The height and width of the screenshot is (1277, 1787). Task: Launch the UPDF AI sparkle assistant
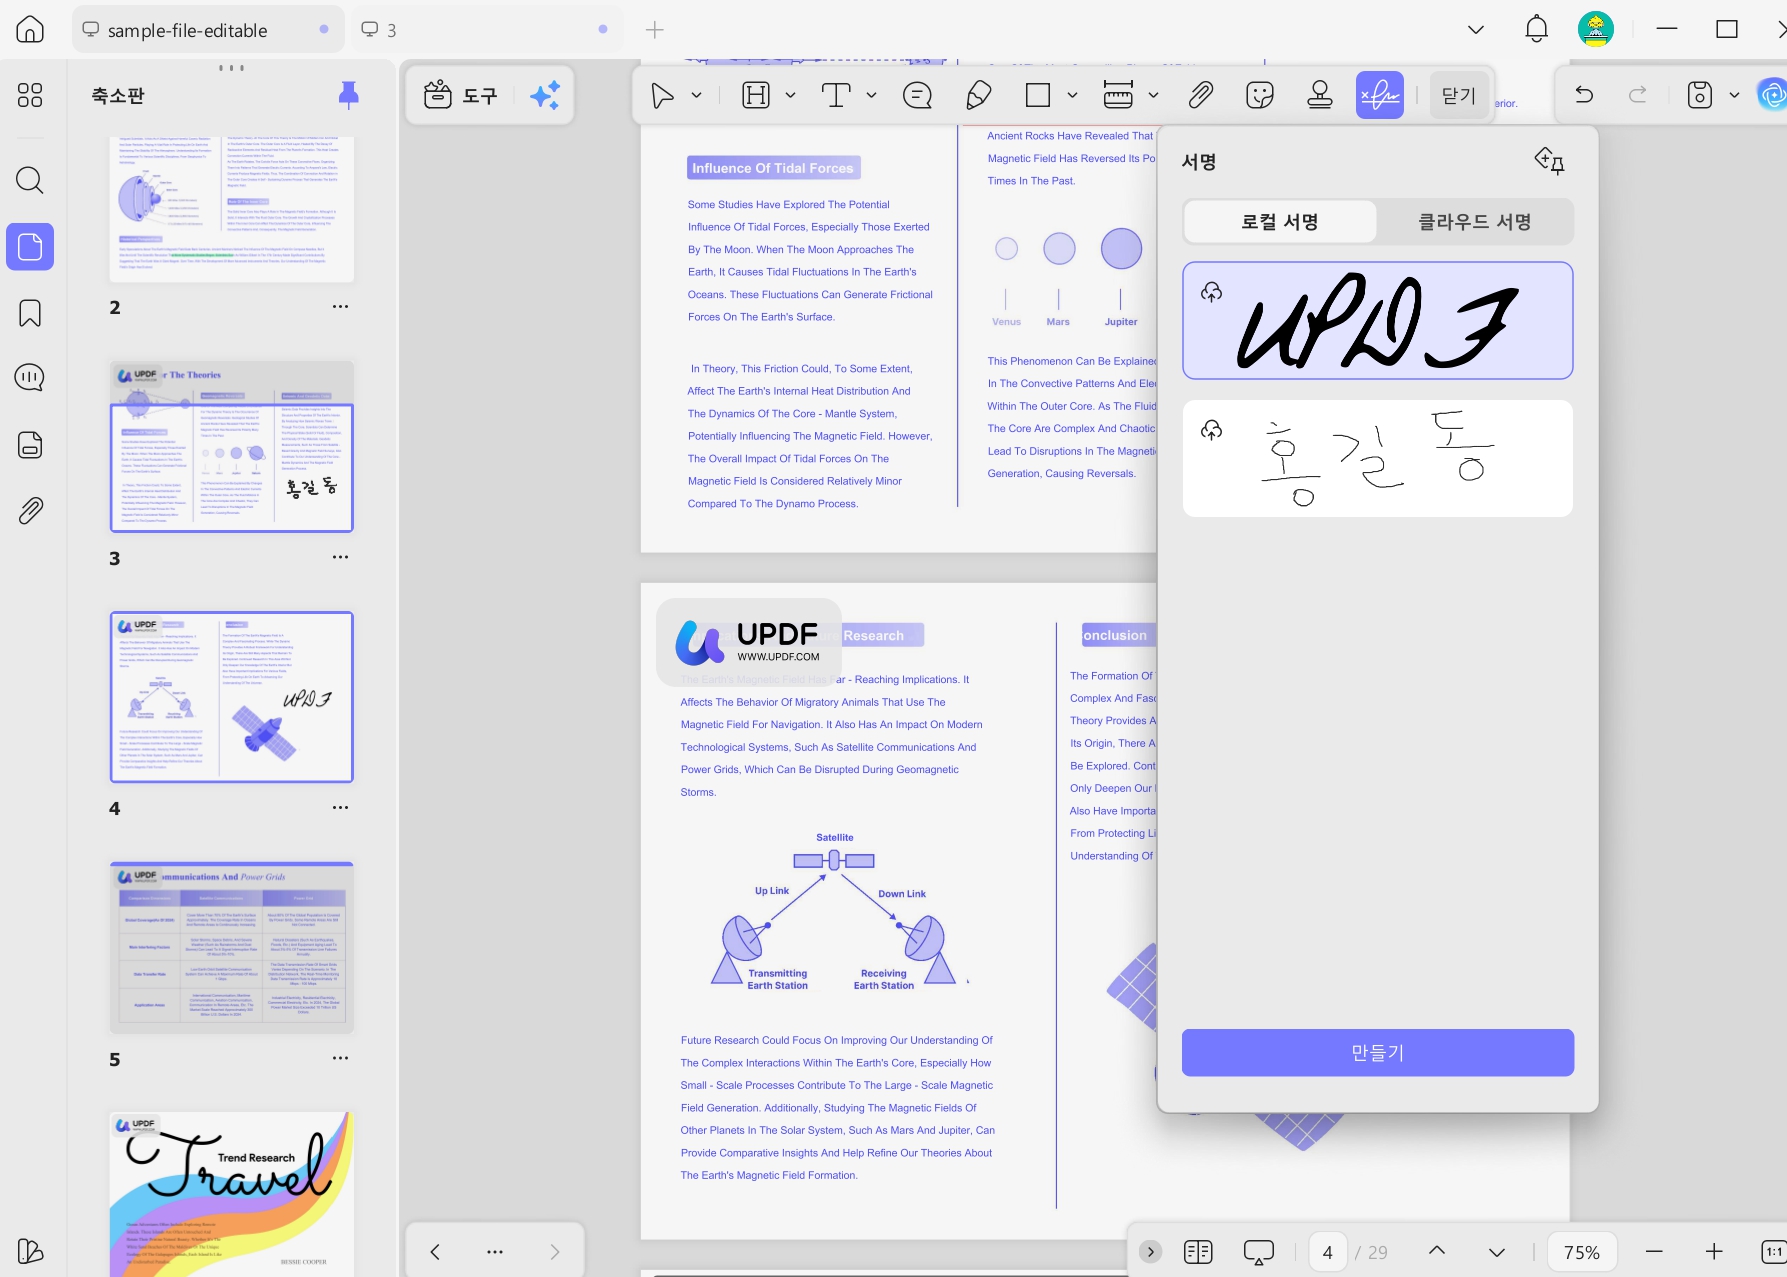click(545, 95)
